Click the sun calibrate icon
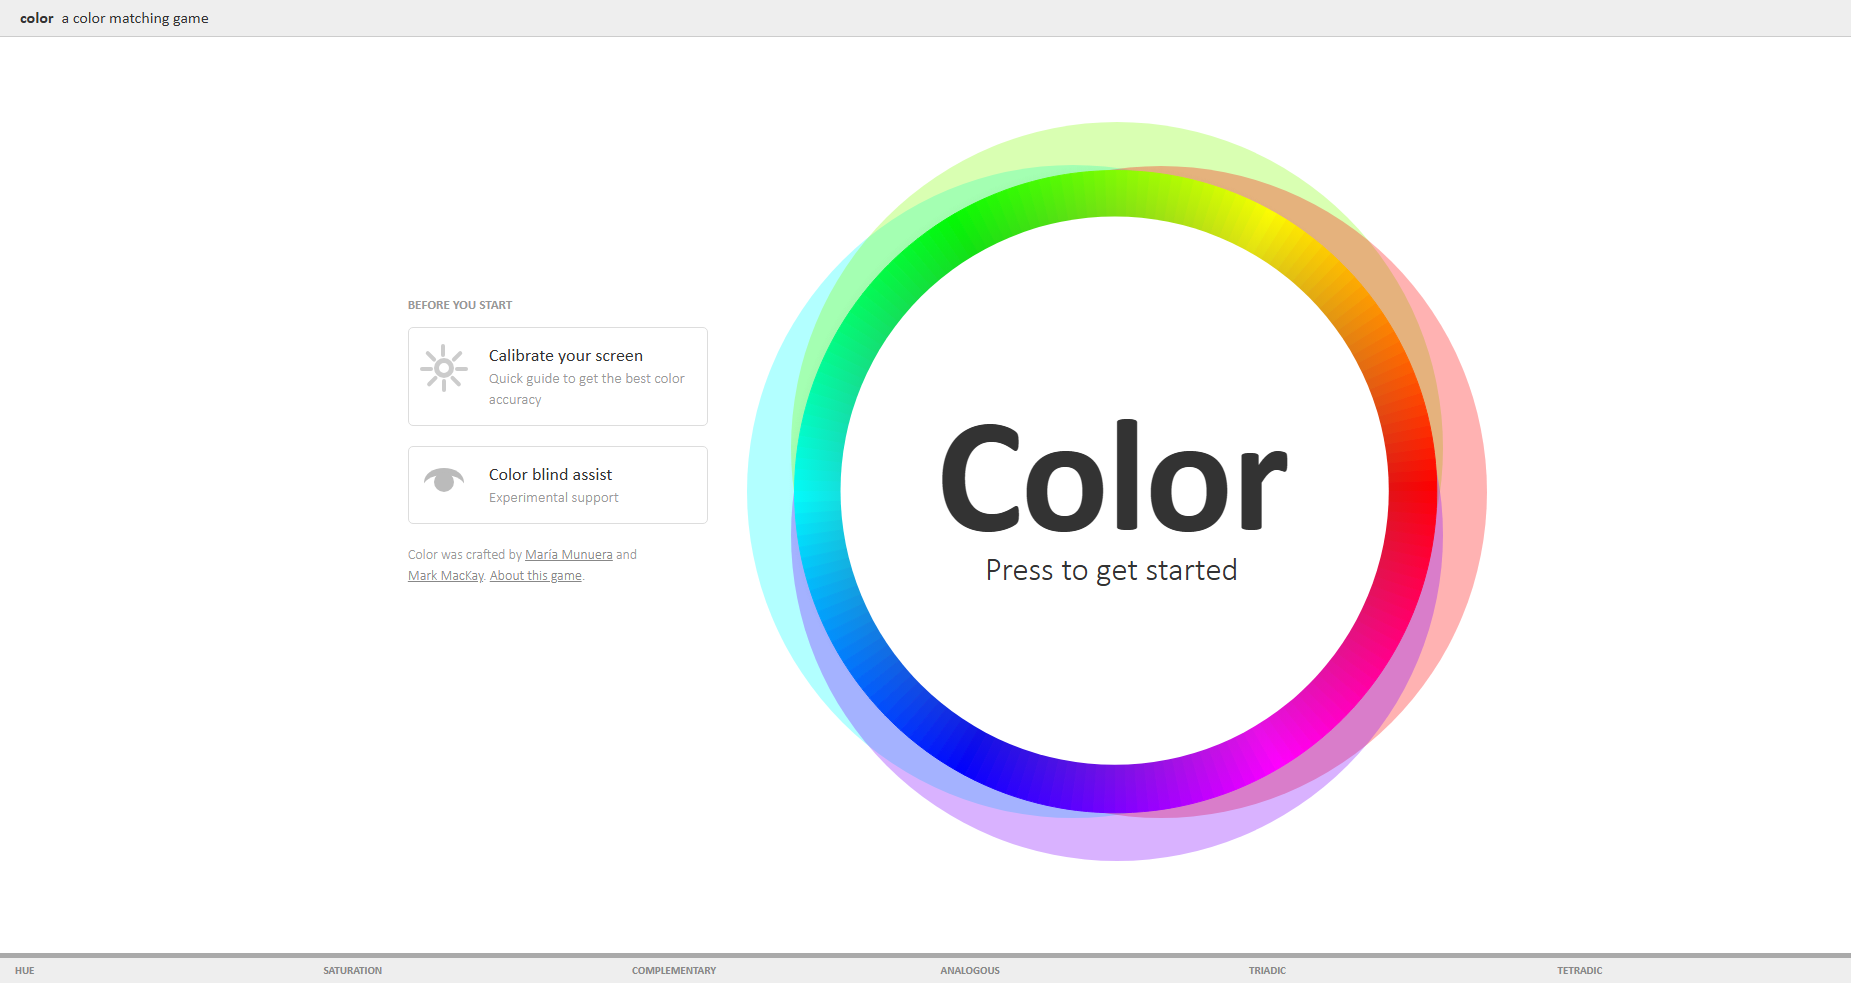 pyautogui.click(x=444, y=368)
